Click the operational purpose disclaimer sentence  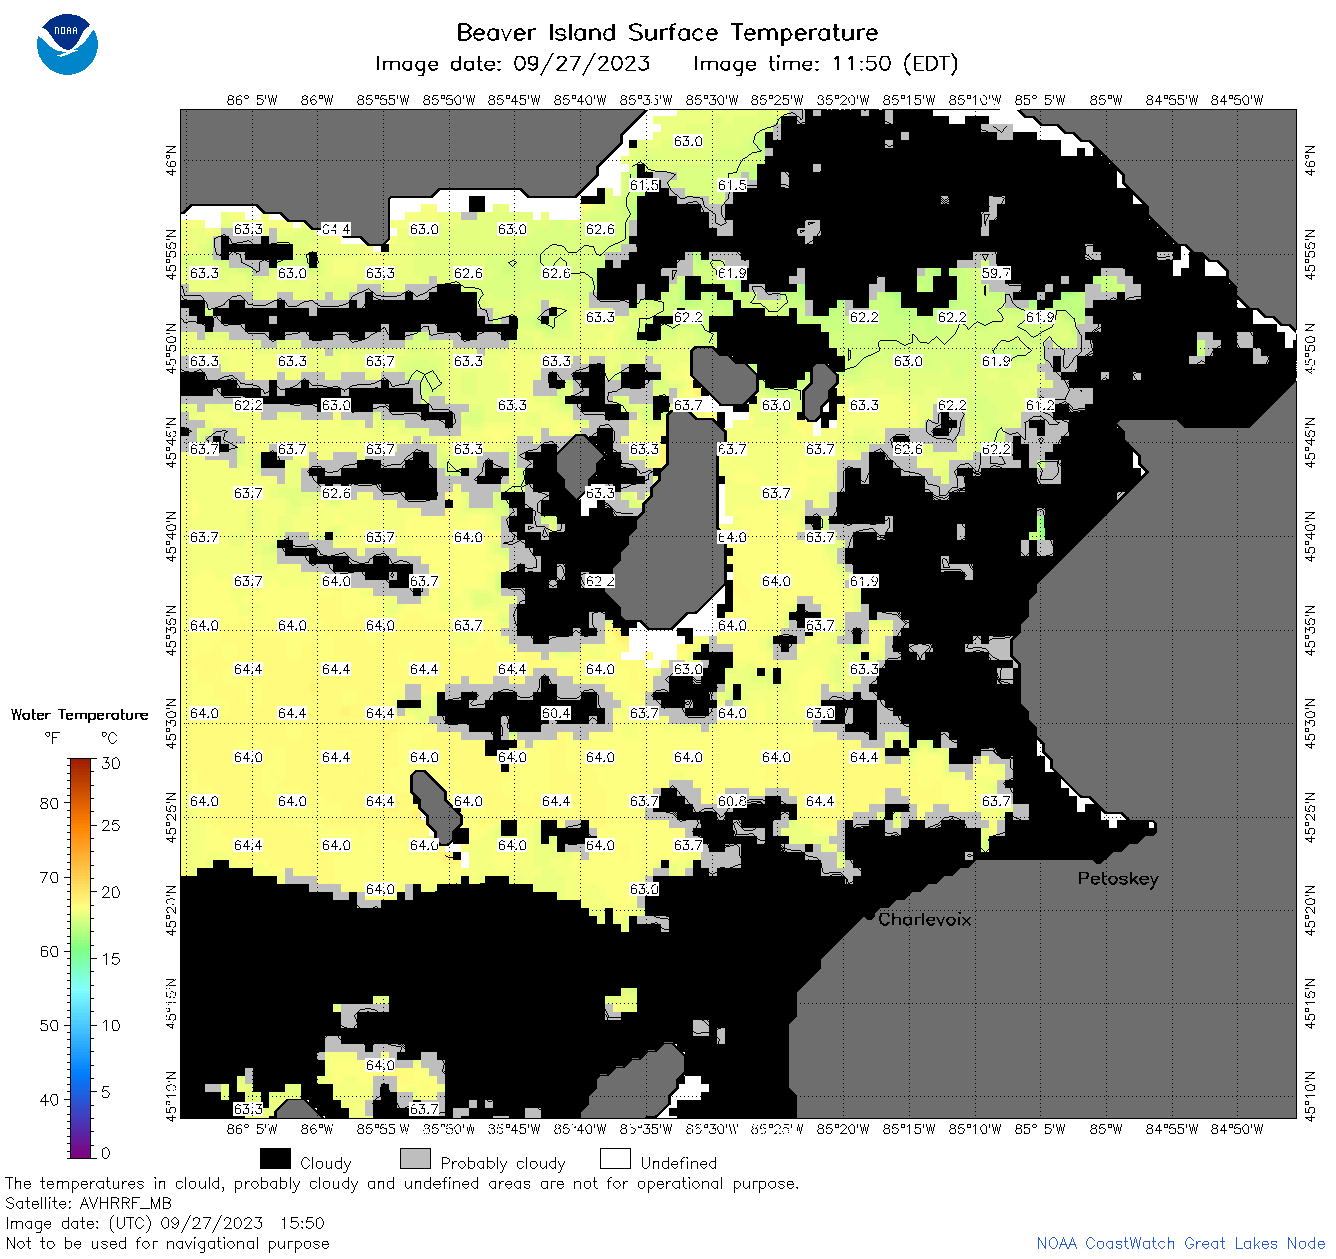coord(402,1183)
